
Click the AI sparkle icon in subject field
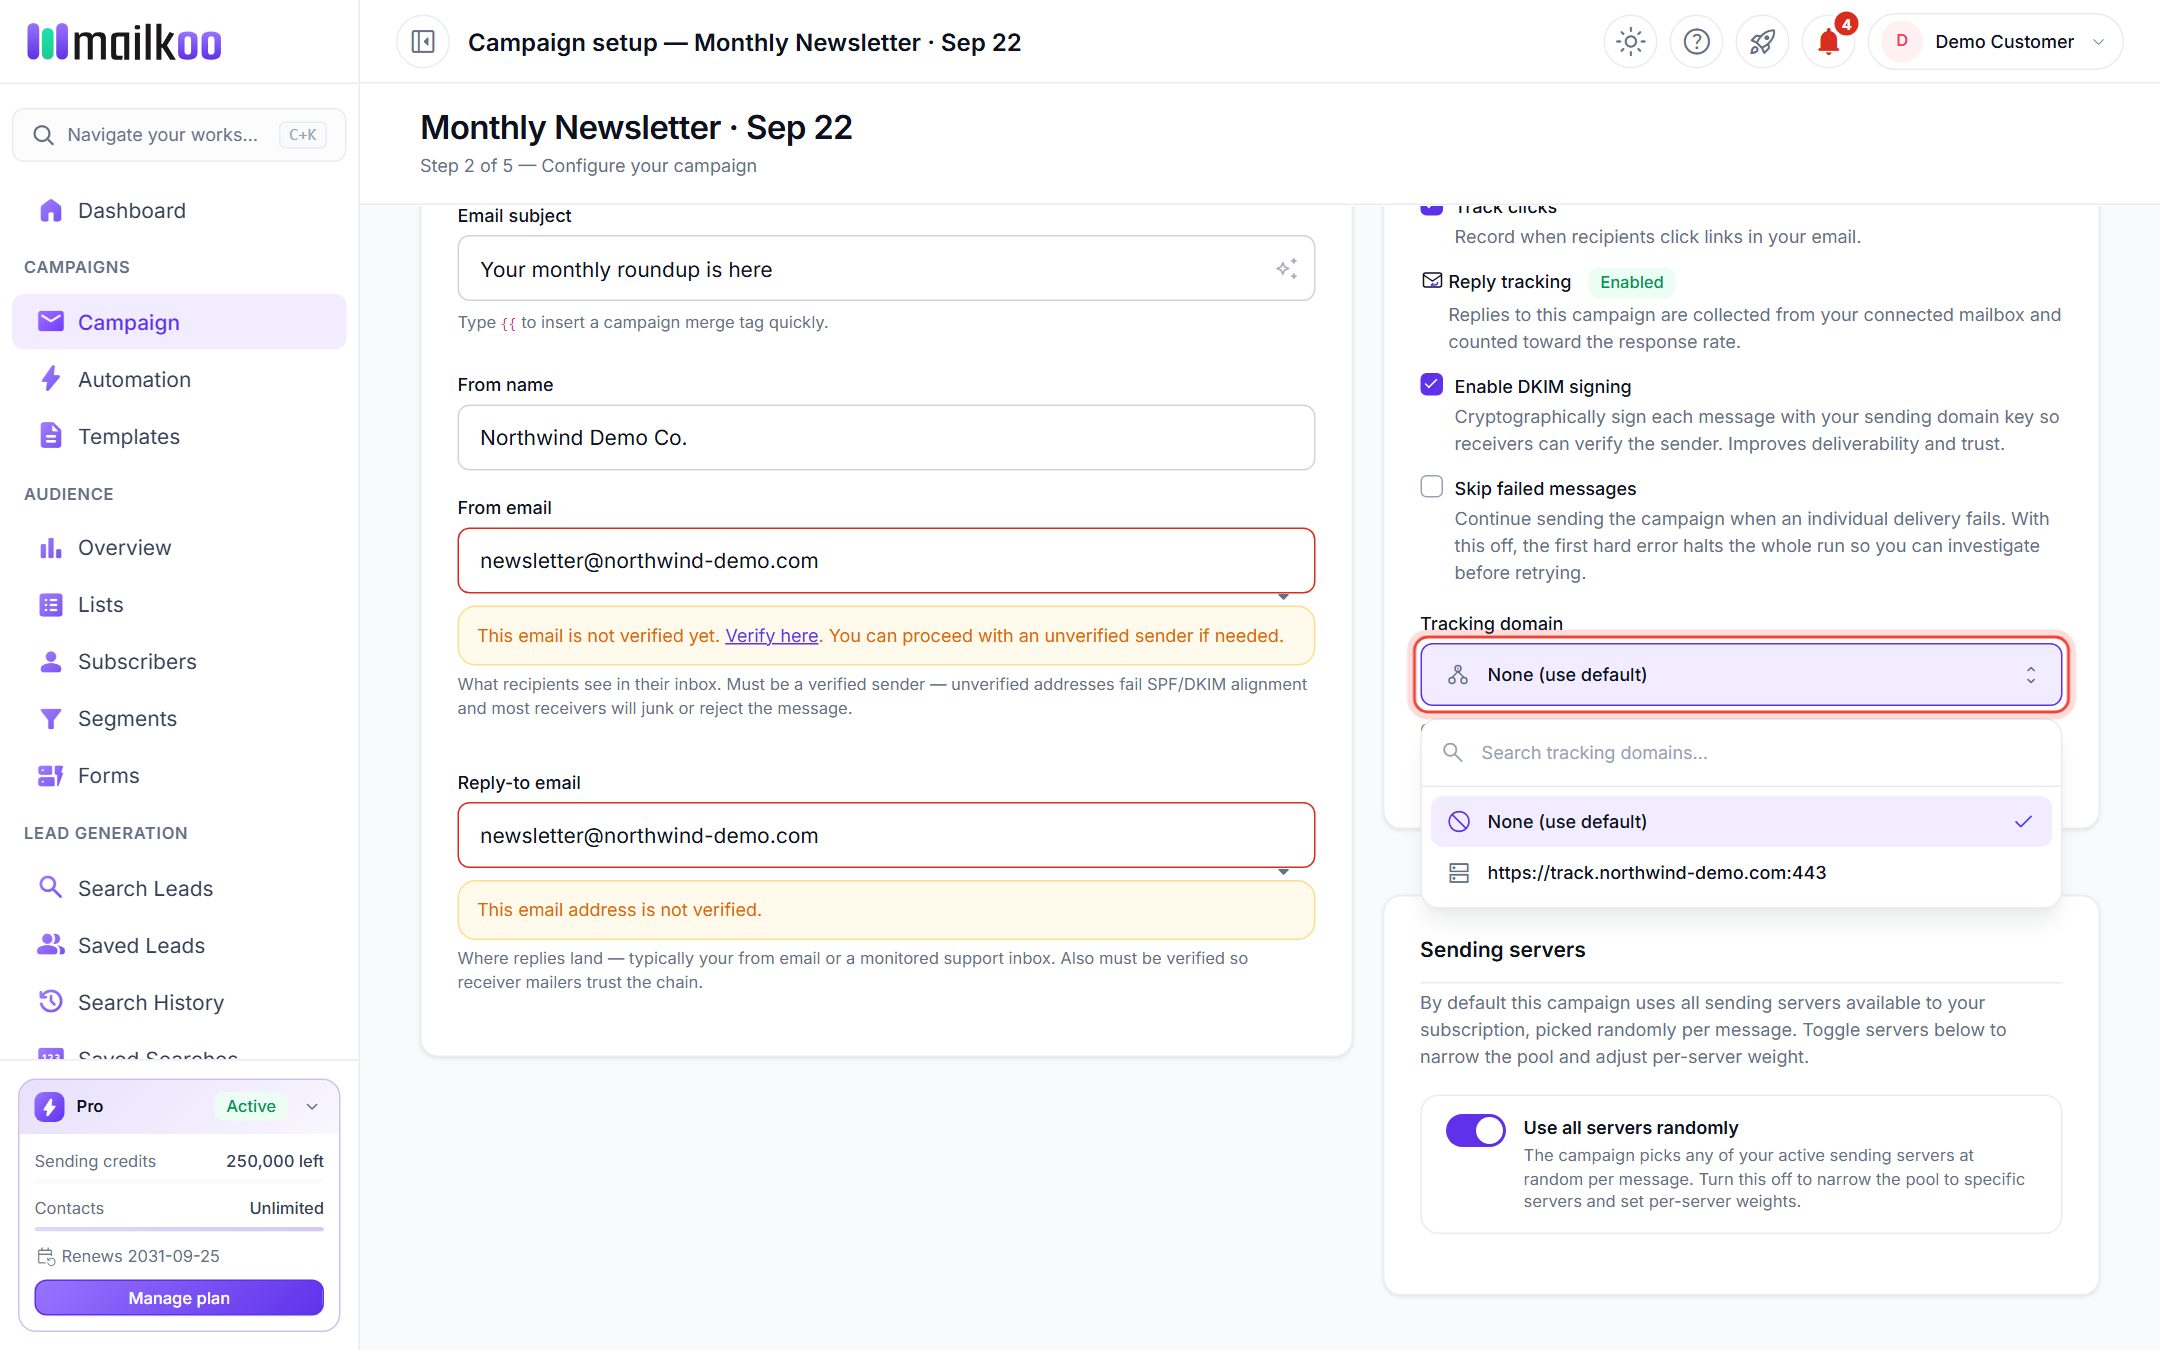pyautogui.click(x=1286, y=269)
